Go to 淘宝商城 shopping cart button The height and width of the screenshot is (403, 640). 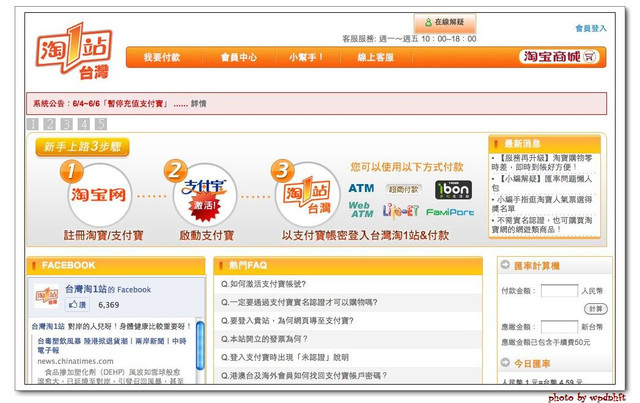(559, 57)
